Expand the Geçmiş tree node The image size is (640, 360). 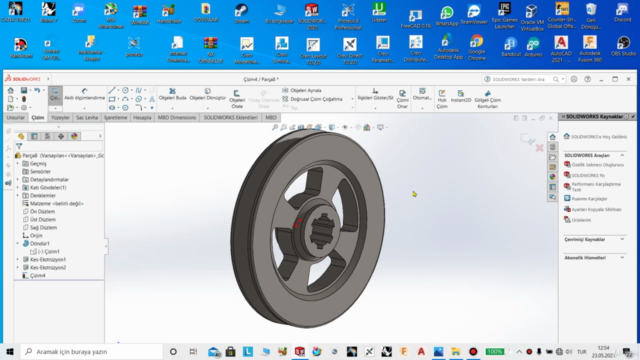pos(18,164)
